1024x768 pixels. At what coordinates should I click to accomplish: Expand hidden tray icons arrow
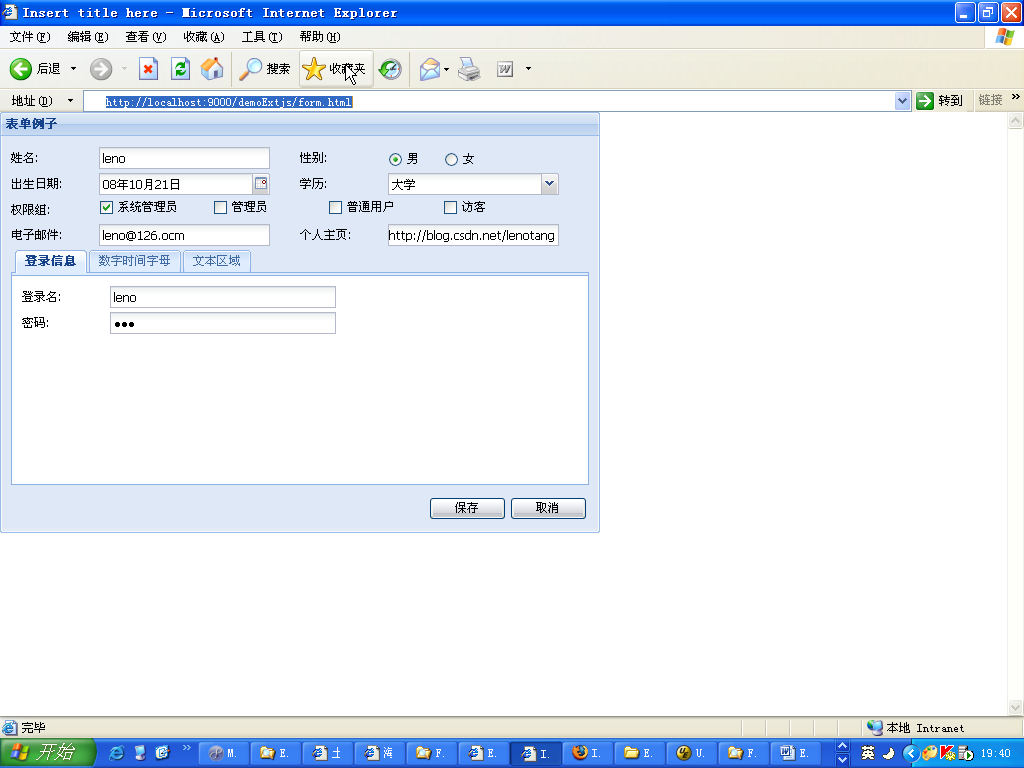[910, 753]
